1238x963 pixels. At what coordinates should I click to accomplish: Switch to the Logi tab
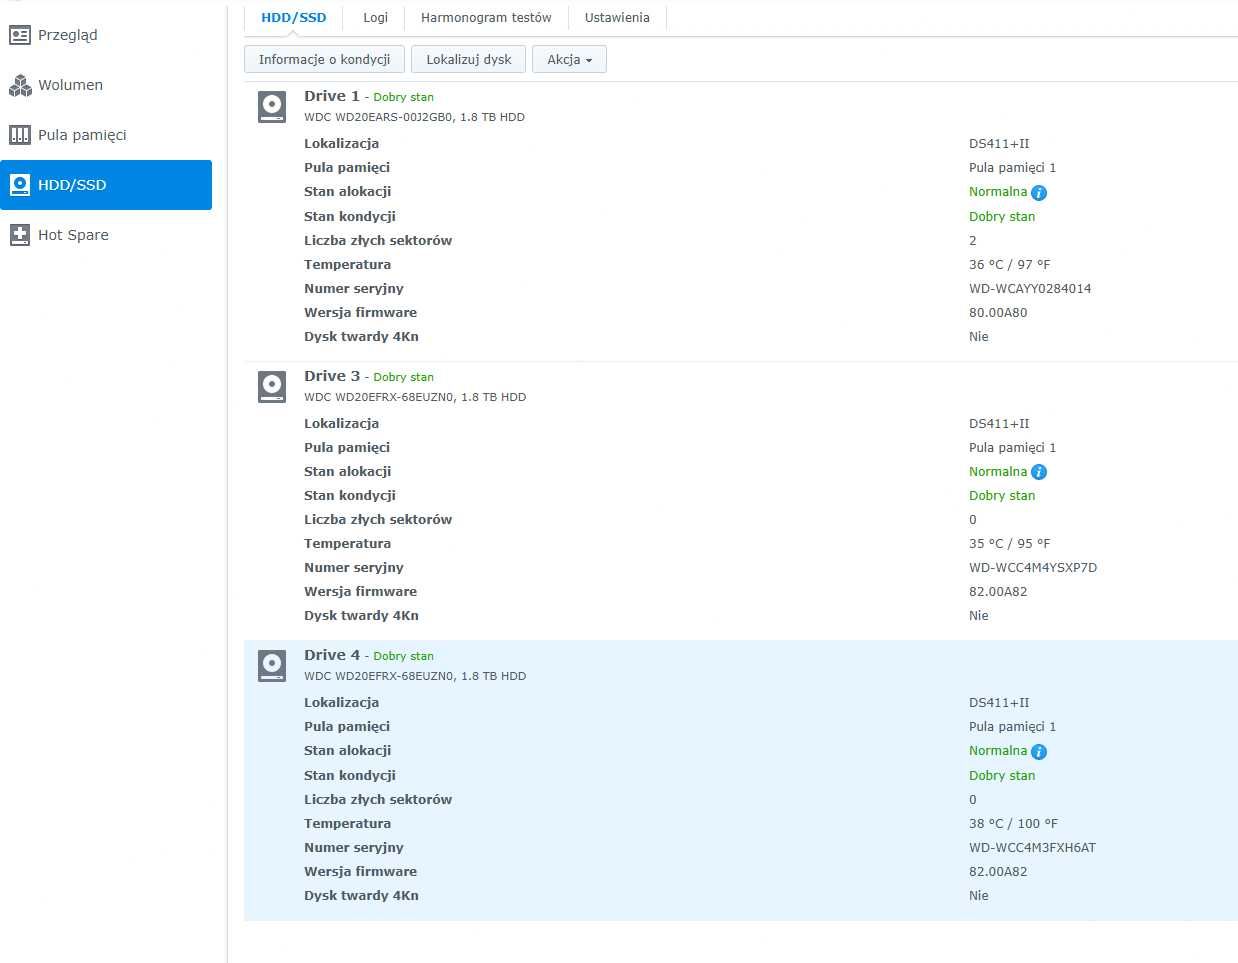[375, 18]
